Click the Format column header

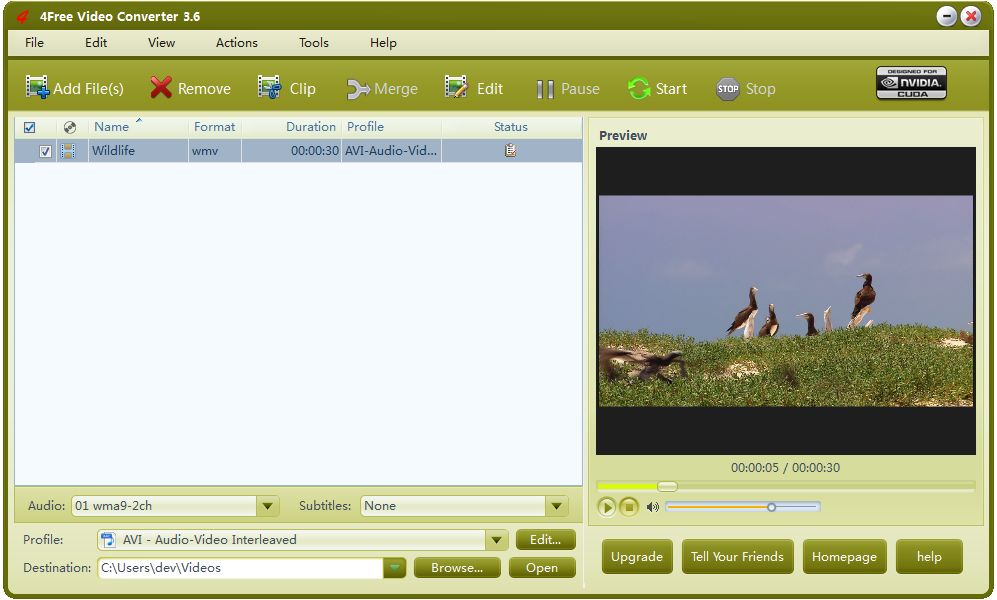[x=214, y=126]
